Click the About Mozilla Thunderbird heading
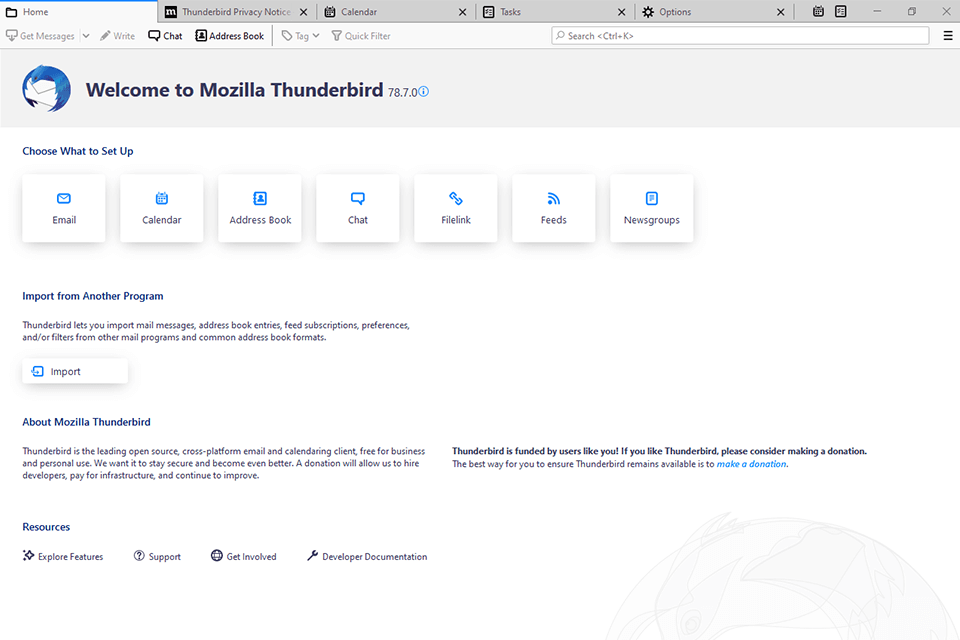 tap(86, 422)
